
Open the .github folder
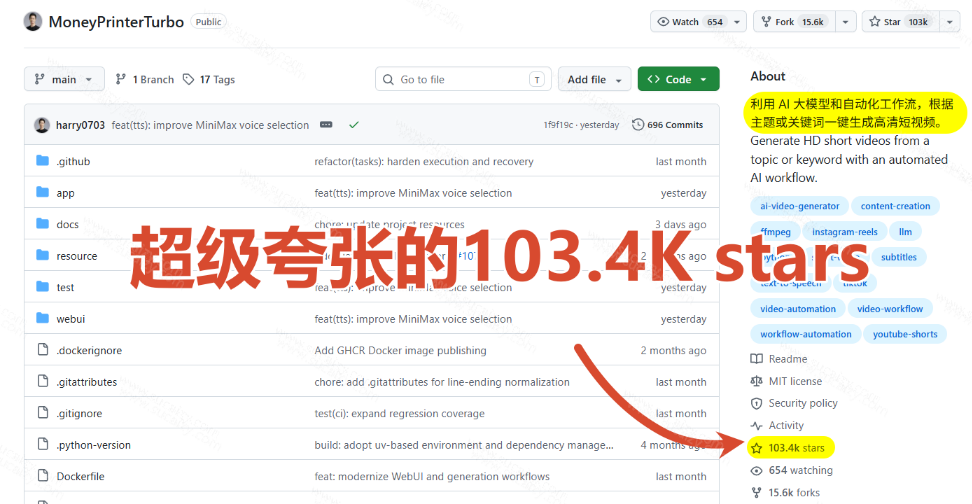tap(73, 161)
